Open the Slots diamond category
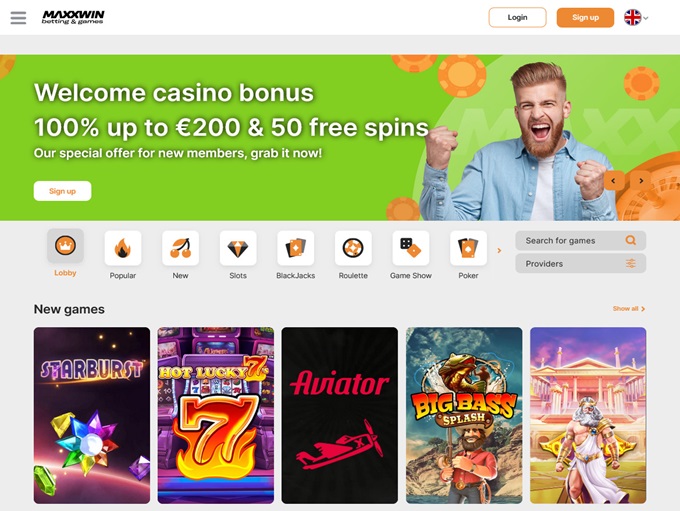 (238, 248)
